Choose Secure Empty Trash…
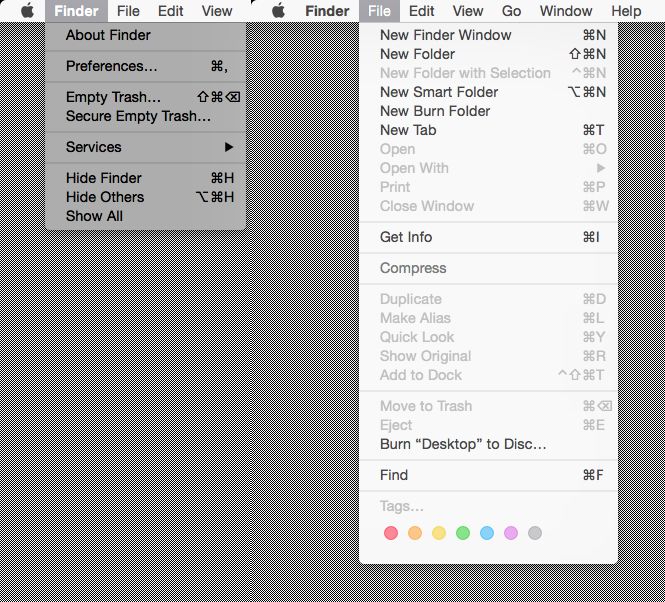This screenshot has width=665, height=602. click(x=138, y=116)
